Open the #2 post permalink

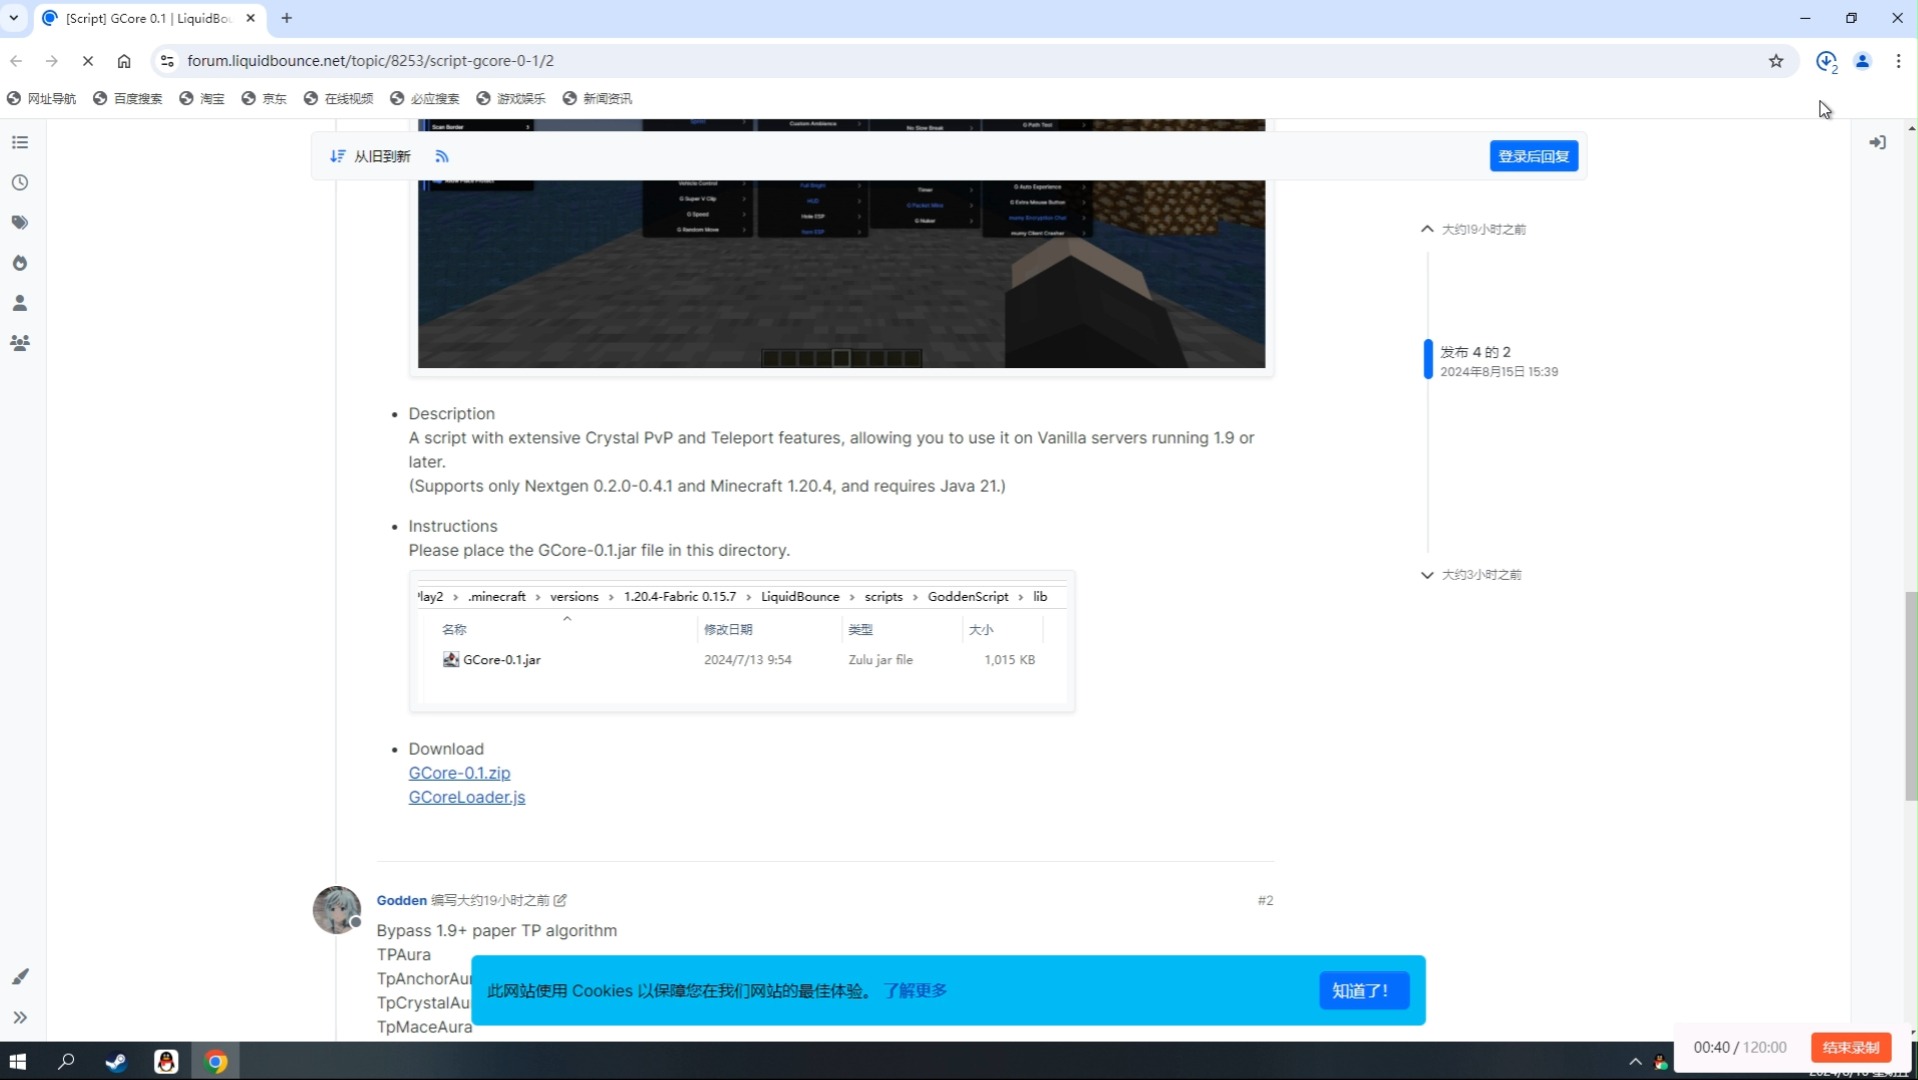coord(1265,901)
